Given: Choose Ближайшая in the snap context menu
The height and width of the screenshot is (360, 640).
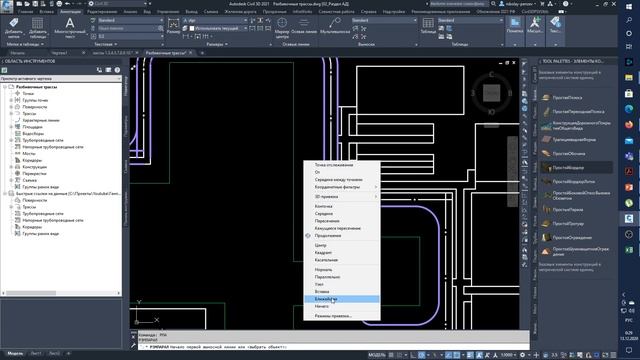Looking at the screenshot, I should (342, 299).
